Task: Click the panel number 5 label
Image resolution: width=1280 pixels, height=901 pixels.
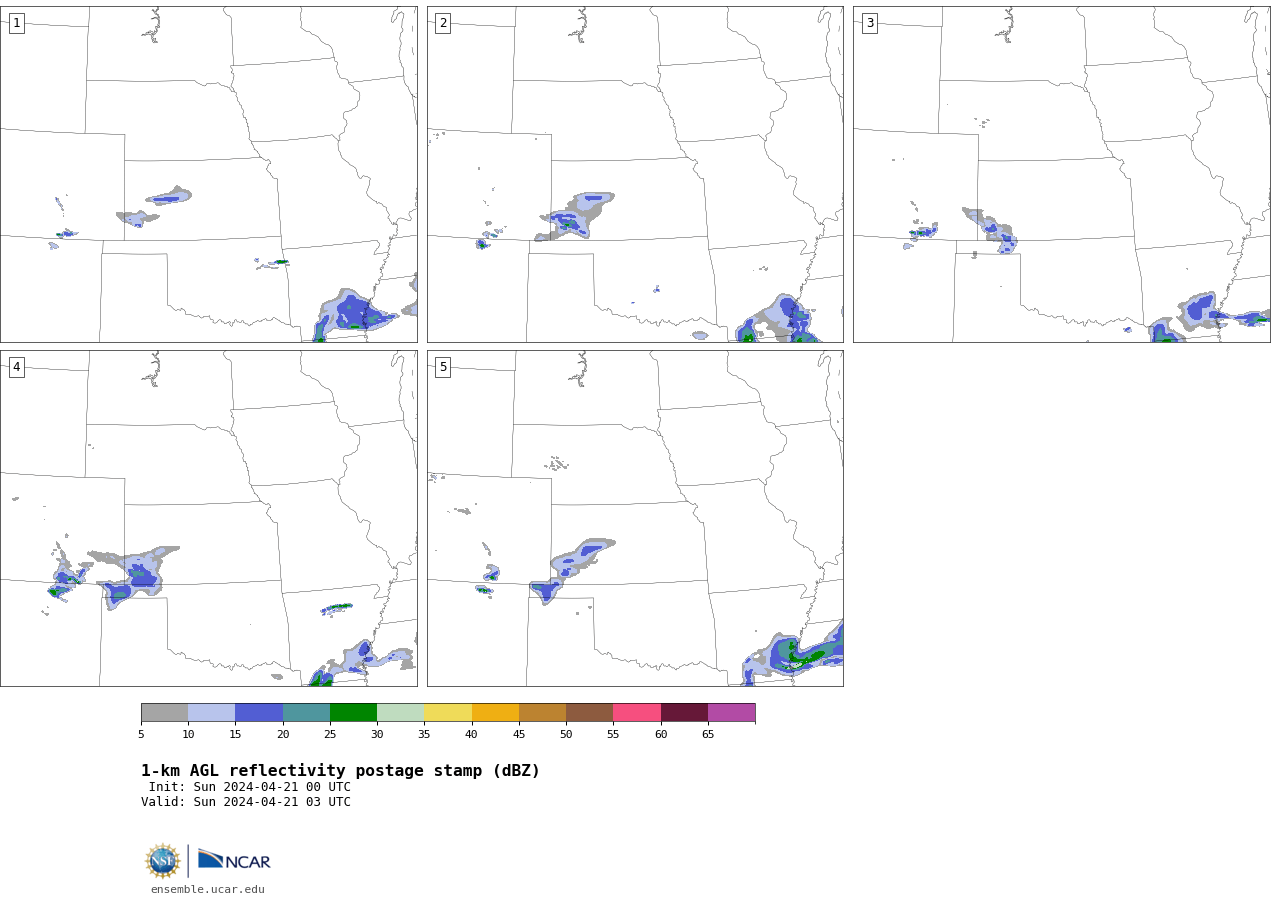Action: (x=443, y=367)
